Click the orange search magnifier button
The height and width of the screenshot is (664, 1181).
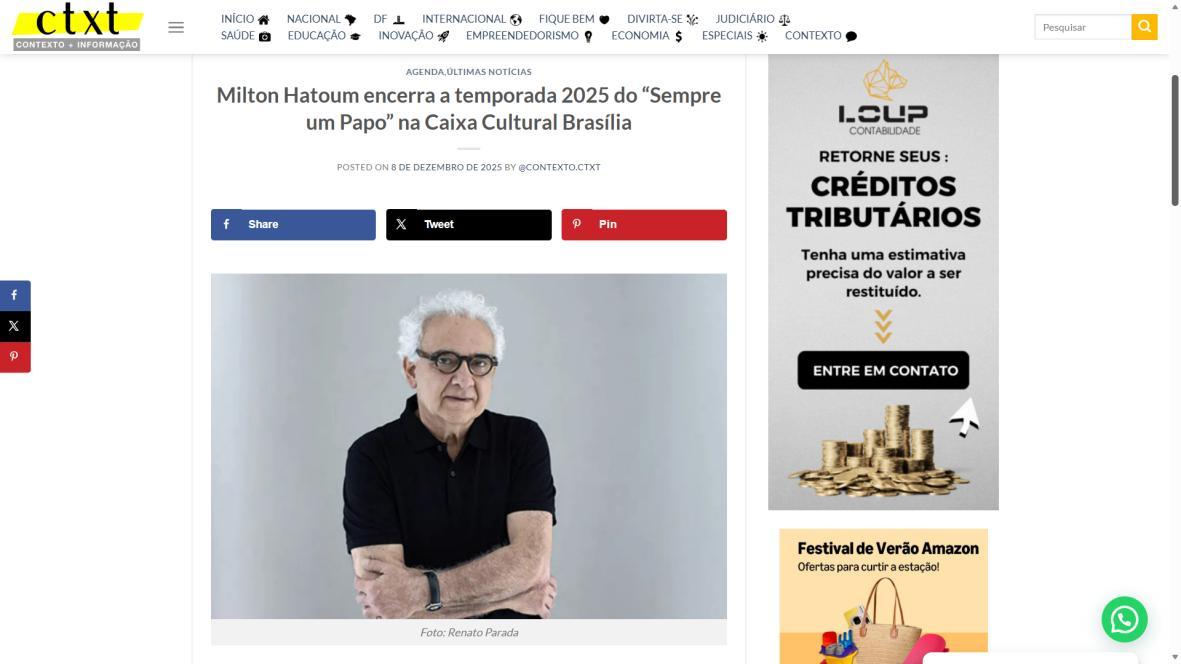point(1143,27)
